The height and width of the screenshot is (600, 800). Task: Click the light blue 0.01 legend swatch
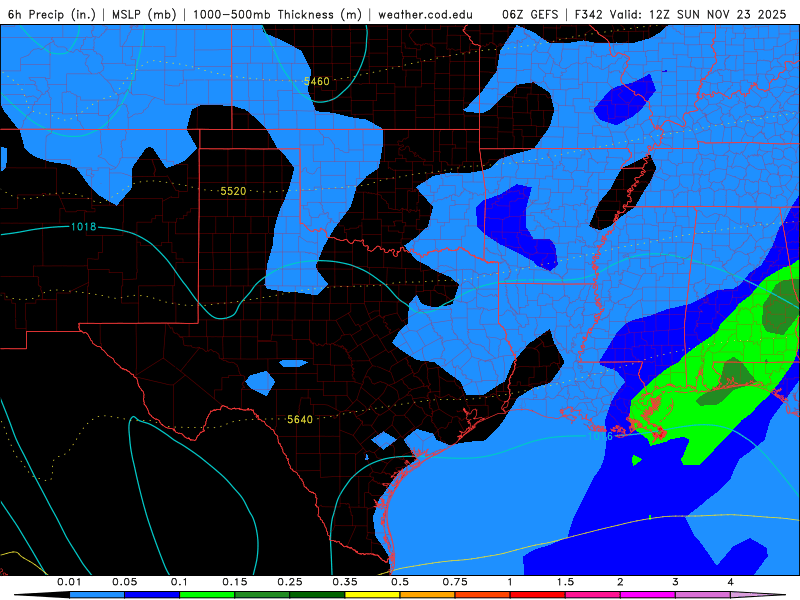pyautogui.click(x=97, y=595)
